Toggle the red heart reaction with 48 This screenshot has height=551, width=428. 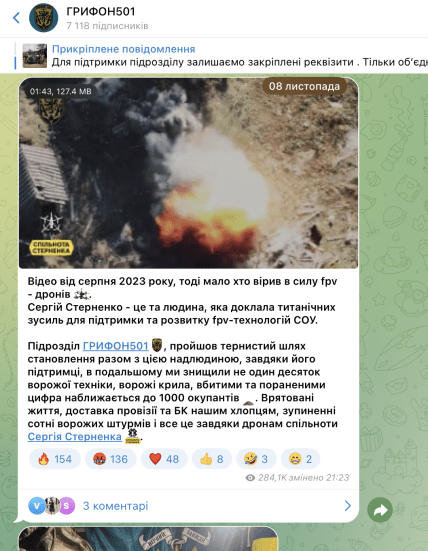click(164, 459)
